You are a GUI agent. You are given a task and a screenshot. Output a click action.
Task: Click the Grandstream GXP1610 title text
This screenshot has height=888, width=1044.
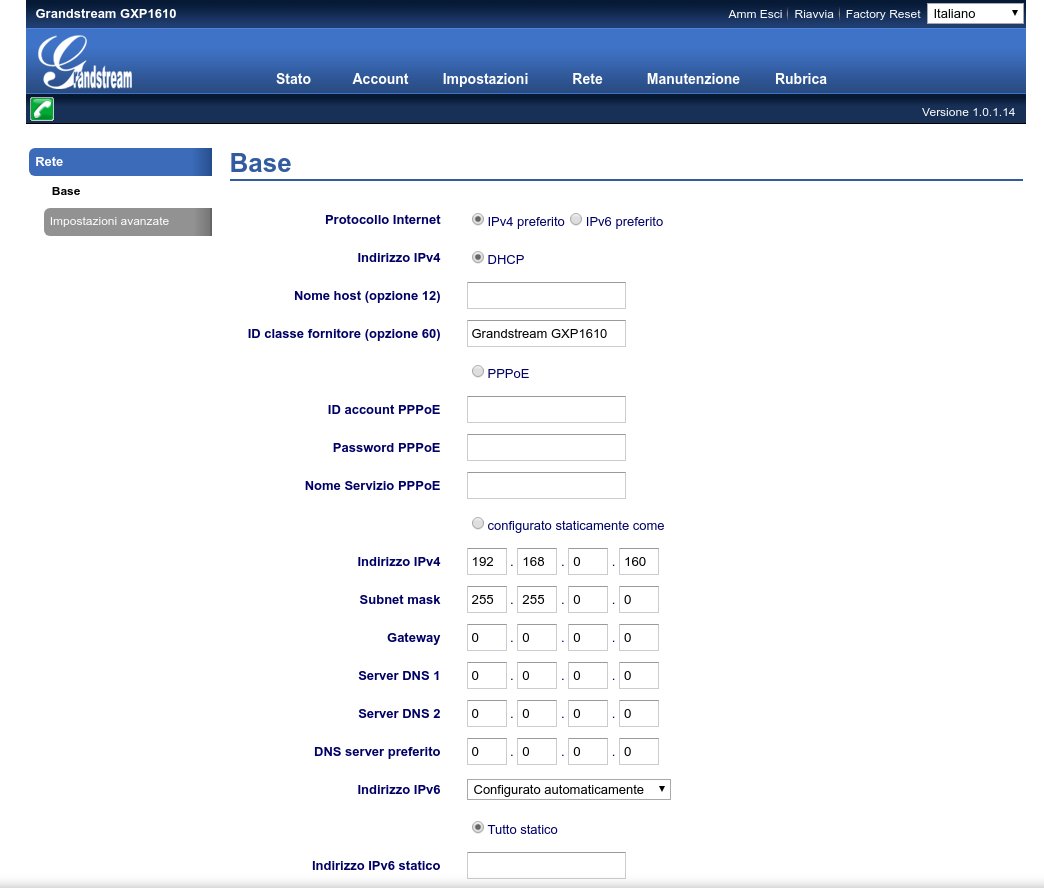pyautogui.click(x=106, y=13)
